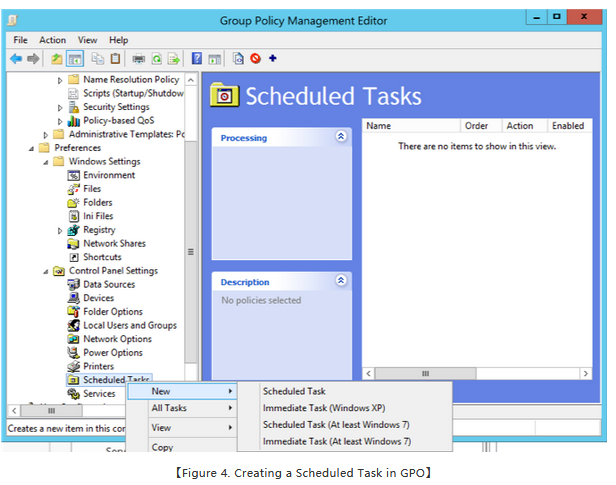Viewport: 616px width, 485px height.
Task: Click the Back arrow toolbar icon
Action: click(x=16, y=59)
